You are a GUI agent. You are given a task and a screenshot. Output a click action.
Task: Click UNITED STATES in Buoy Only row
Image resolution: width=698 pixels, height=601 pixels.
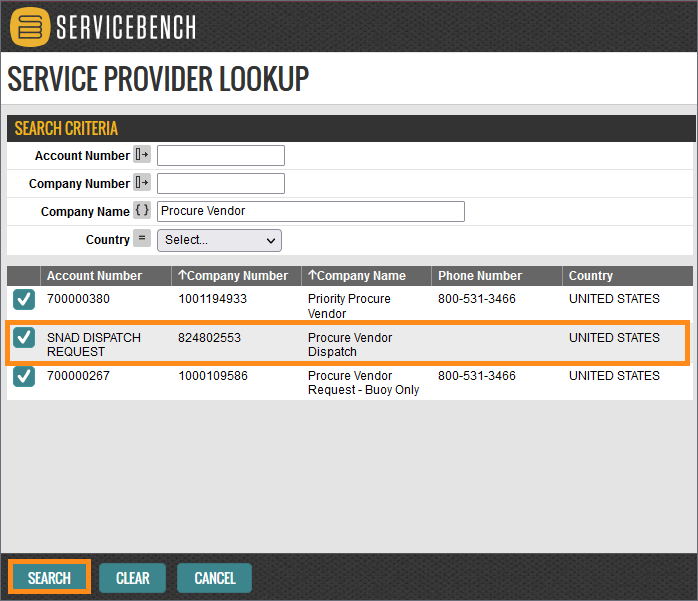click(614, 376)
